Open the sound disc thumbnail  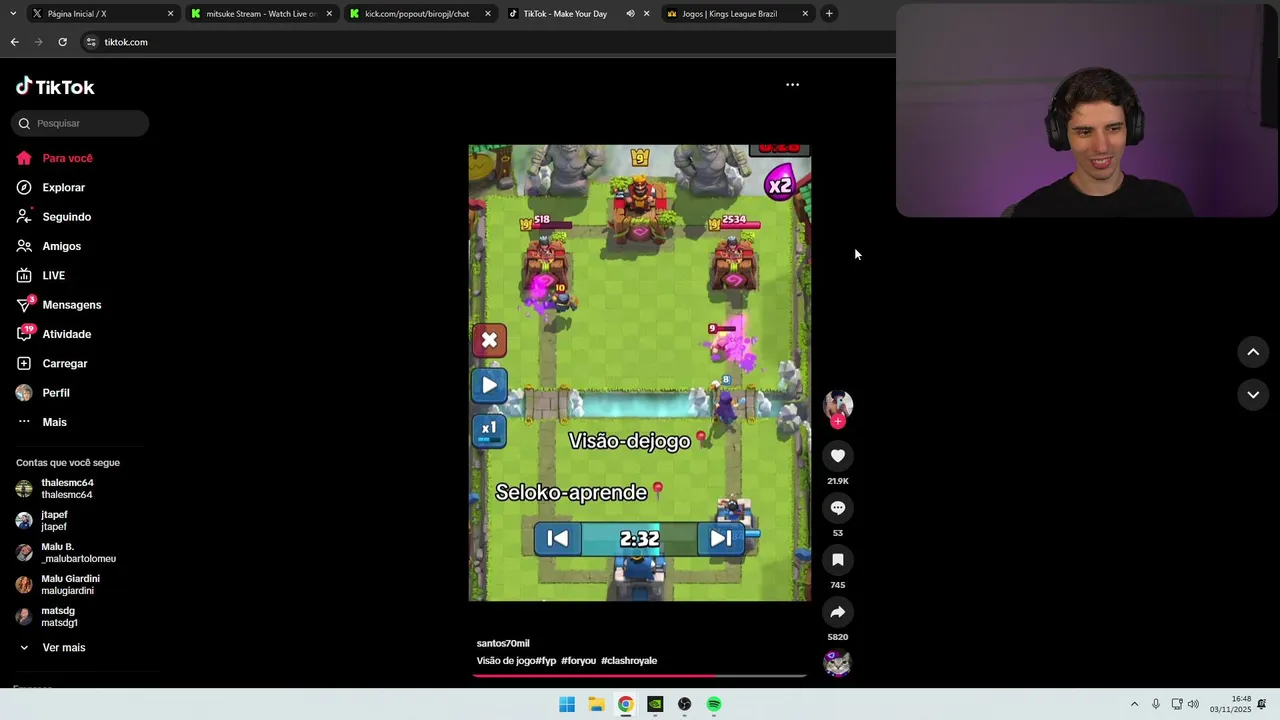[x=838, y=663]
